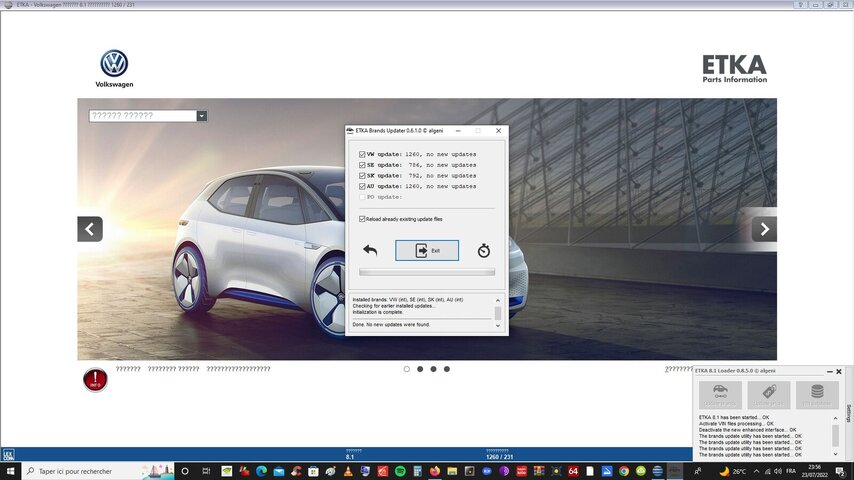This screenshot has height=480, width=854.
Task: Toggle the SK update checkbox
Action: [362, 175]
